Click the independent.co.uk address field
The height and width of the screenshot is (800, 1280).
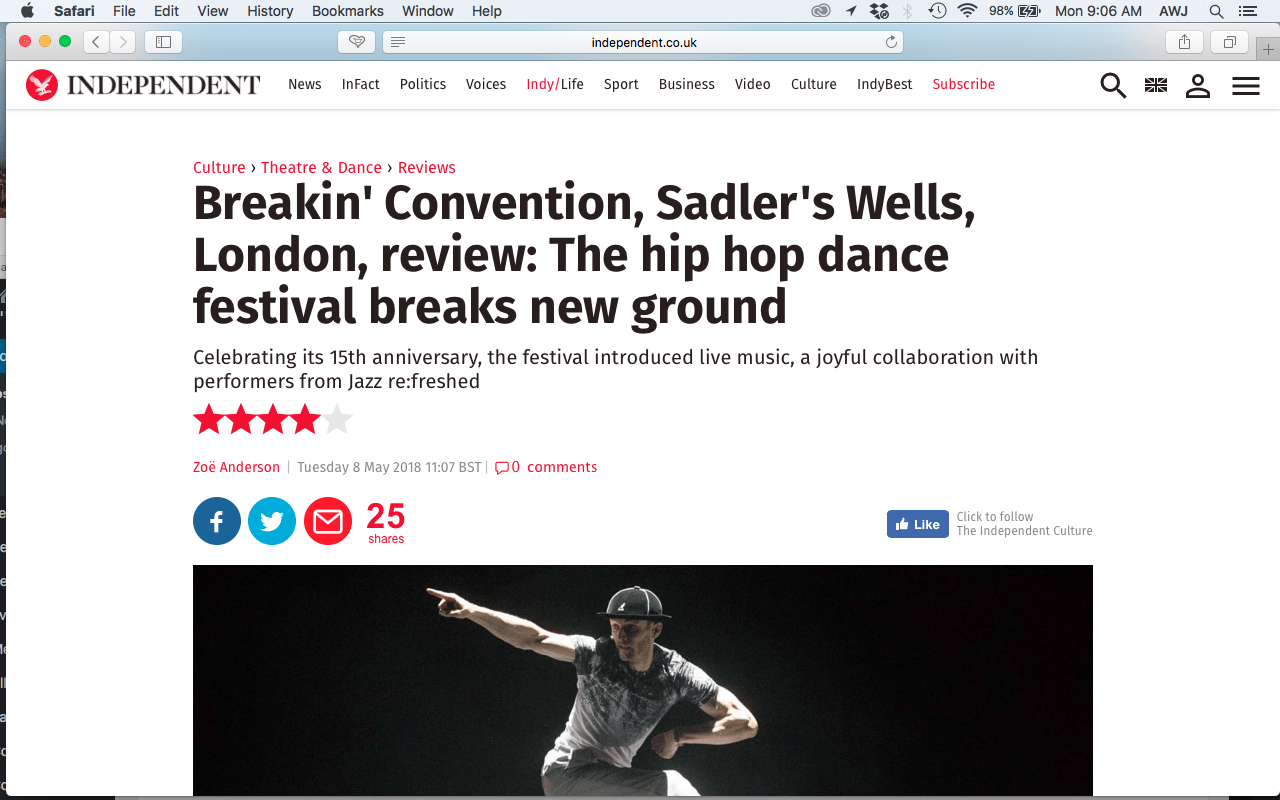(x=643, y=42)
